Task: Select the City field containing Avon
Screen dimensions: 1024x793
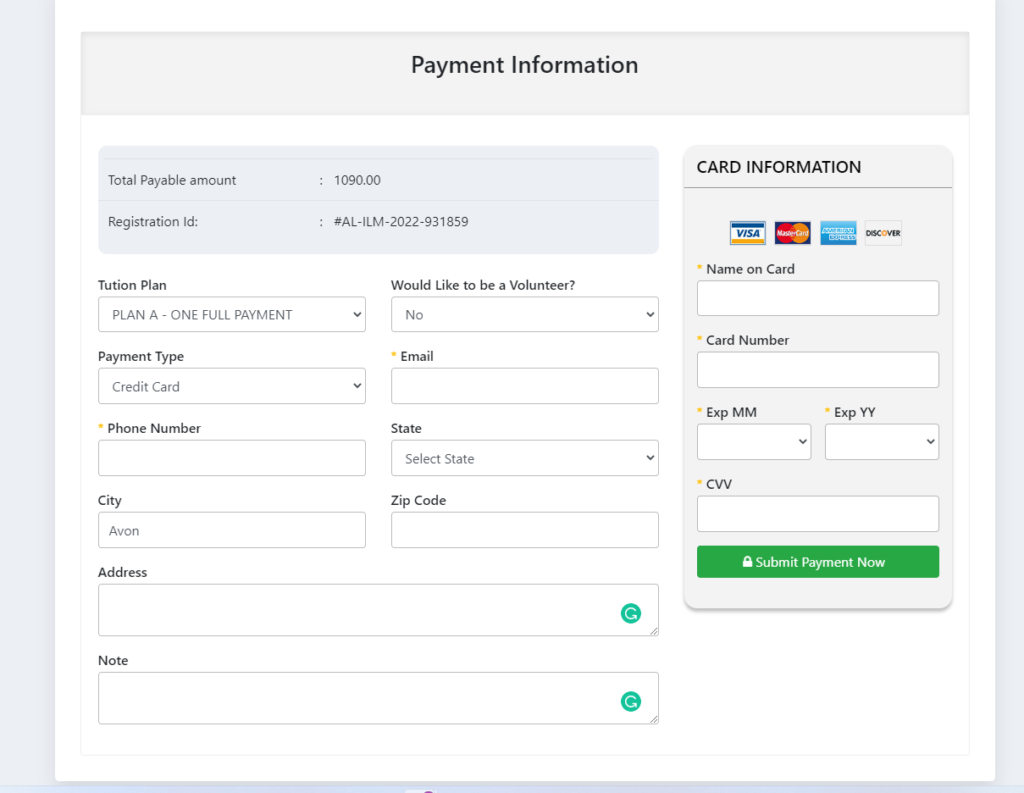Action: (231, 530)
